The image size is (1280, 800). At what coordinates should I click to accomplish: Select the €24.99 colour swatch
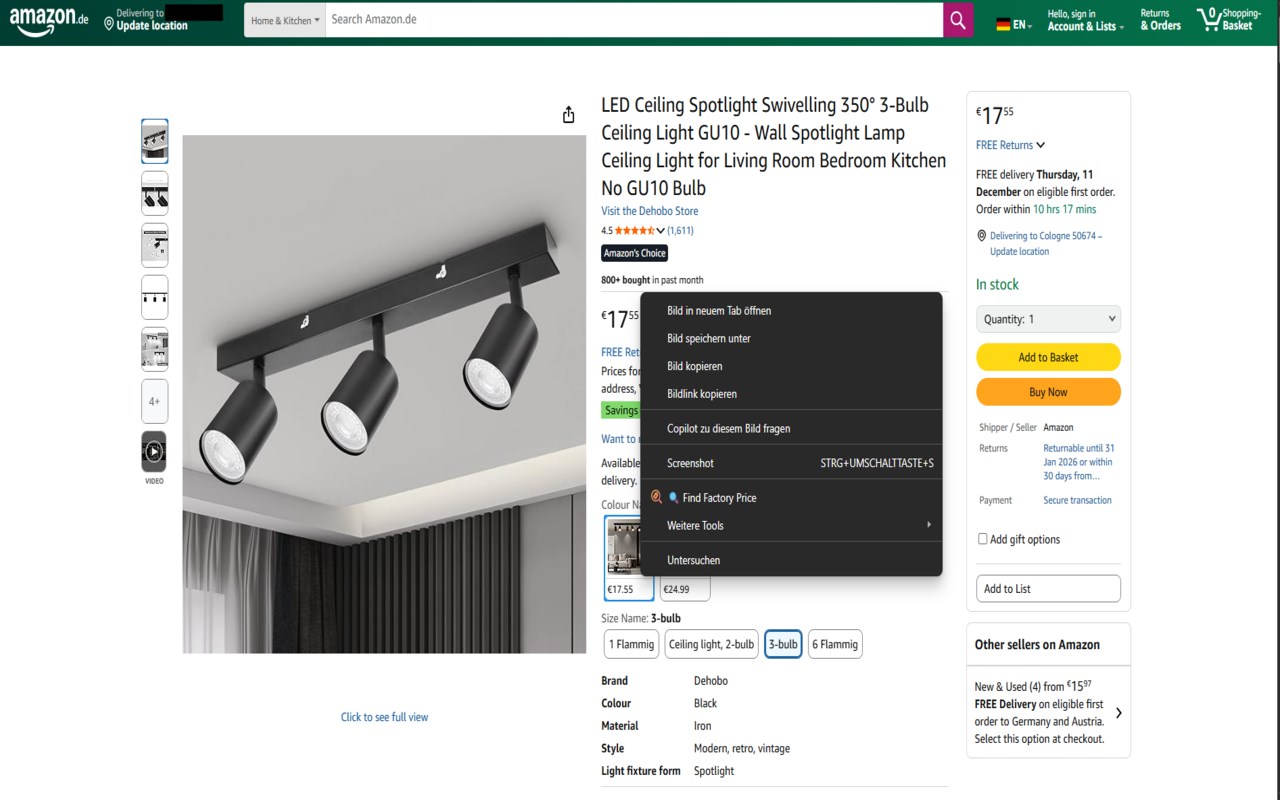pos(685,589)
